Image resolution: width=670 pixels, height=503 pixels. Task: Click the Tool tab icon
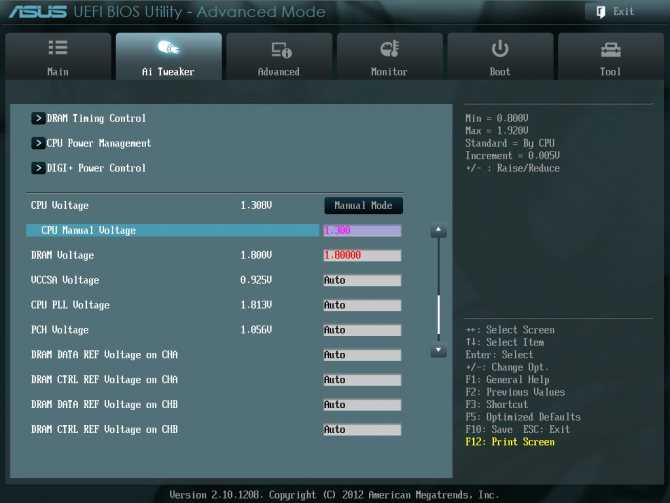click(x=611, y=50)
